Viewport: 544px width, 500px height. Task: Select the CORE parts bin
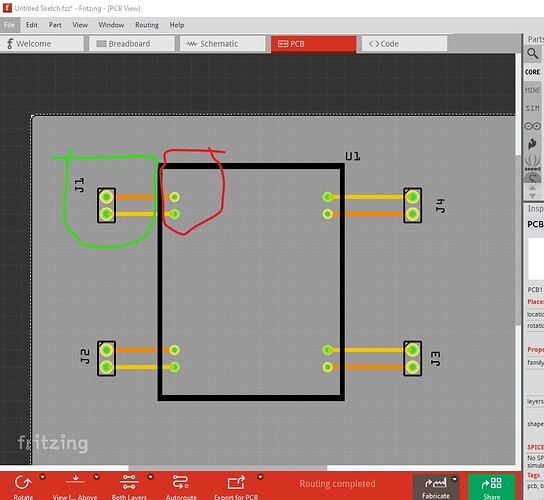[x=533, y=72]
